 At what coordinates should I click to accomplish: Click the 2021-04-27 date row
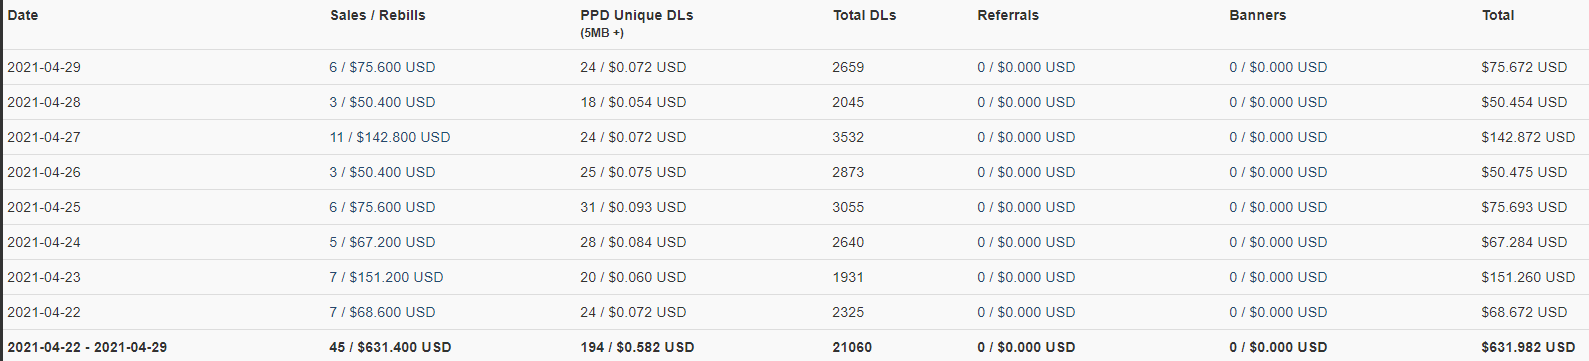(x=796, y=137)
